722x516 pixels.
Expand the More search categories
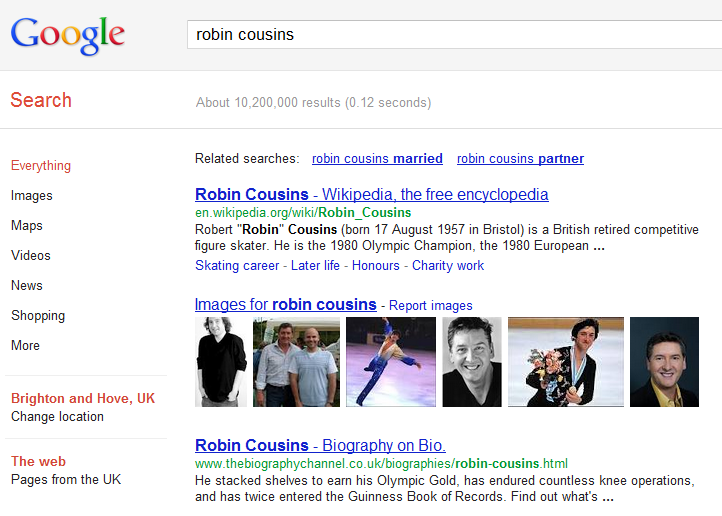[x=26, y=346]
